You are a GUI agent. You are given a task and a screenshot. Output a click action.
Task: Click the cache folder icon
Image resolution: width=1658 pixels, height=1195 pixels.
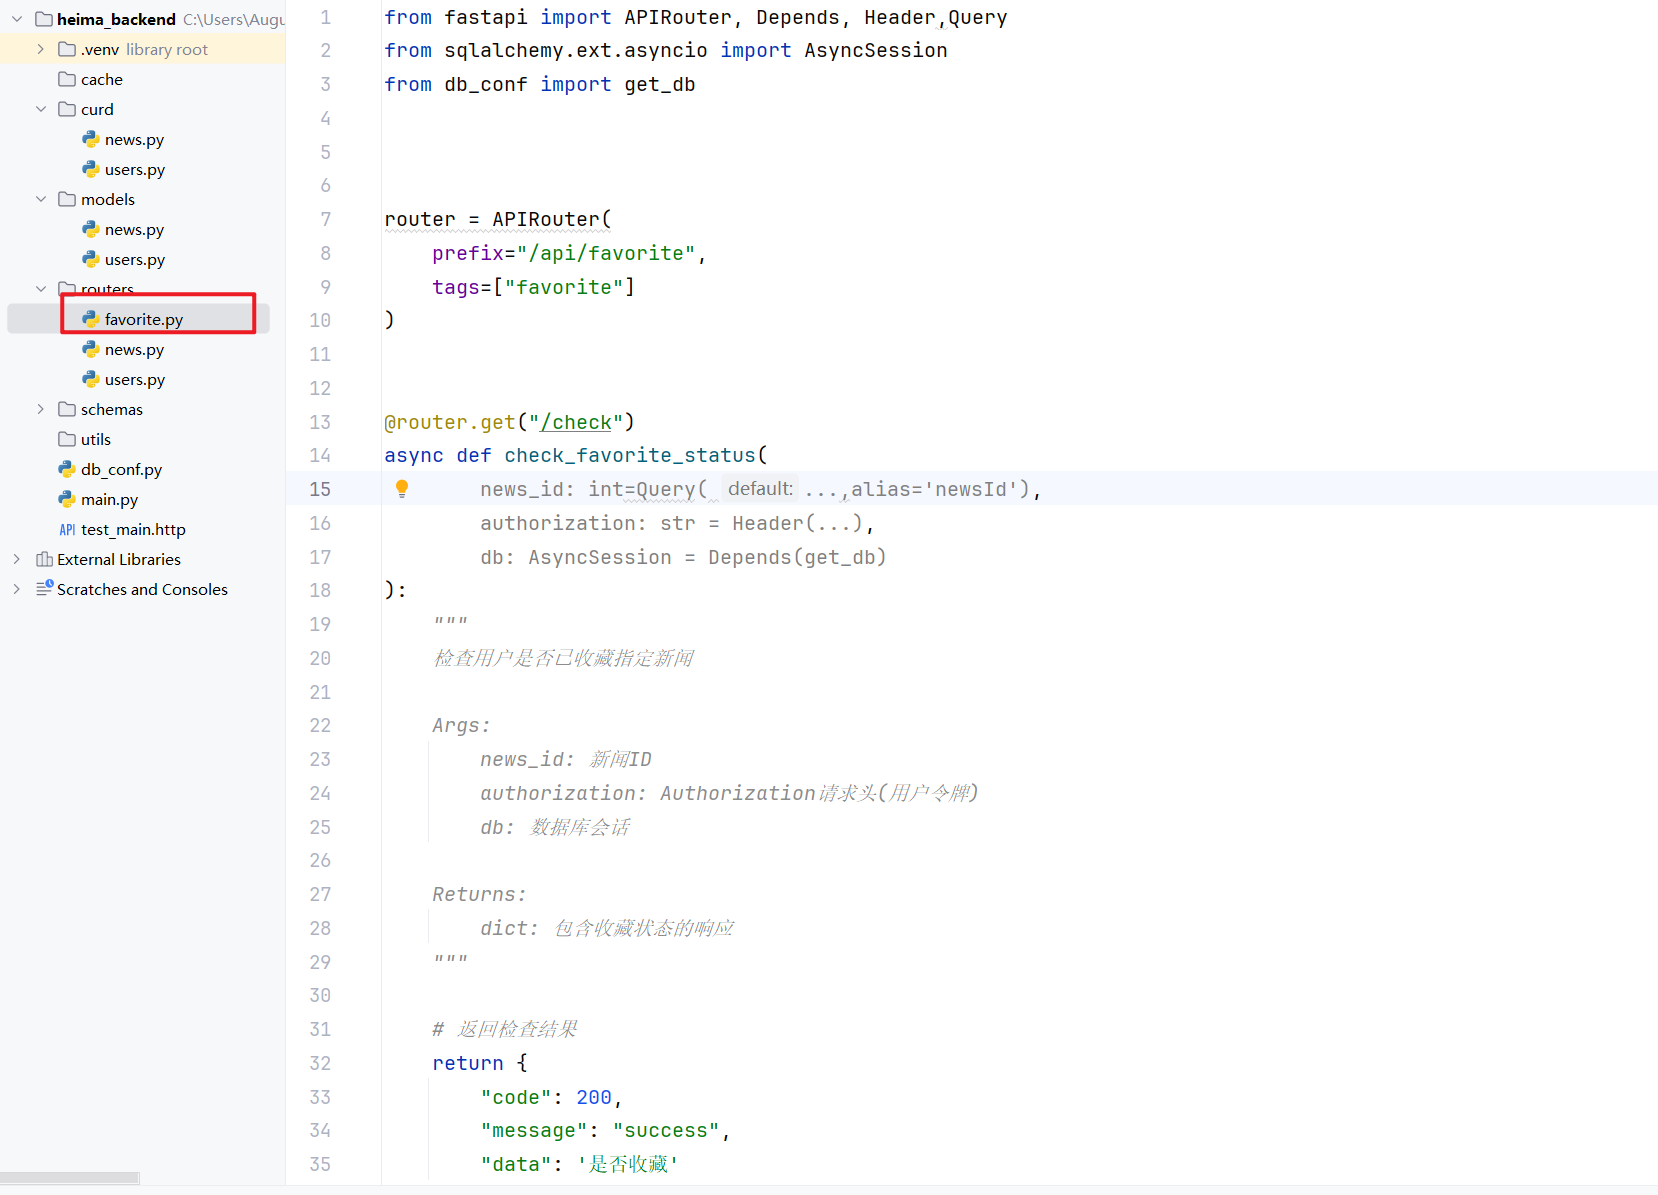click(67, 79)
